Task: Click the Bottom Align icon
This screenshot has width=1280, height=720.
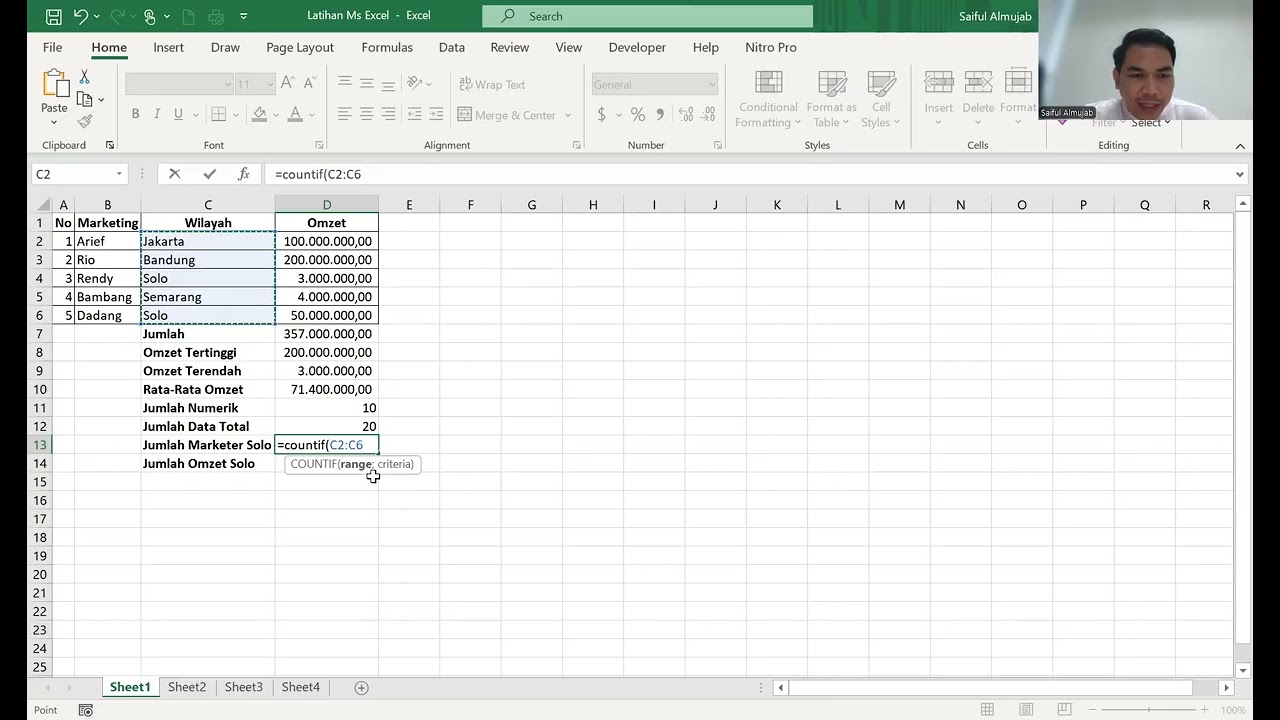Action: pyautogui.click(x=388, y=83)
